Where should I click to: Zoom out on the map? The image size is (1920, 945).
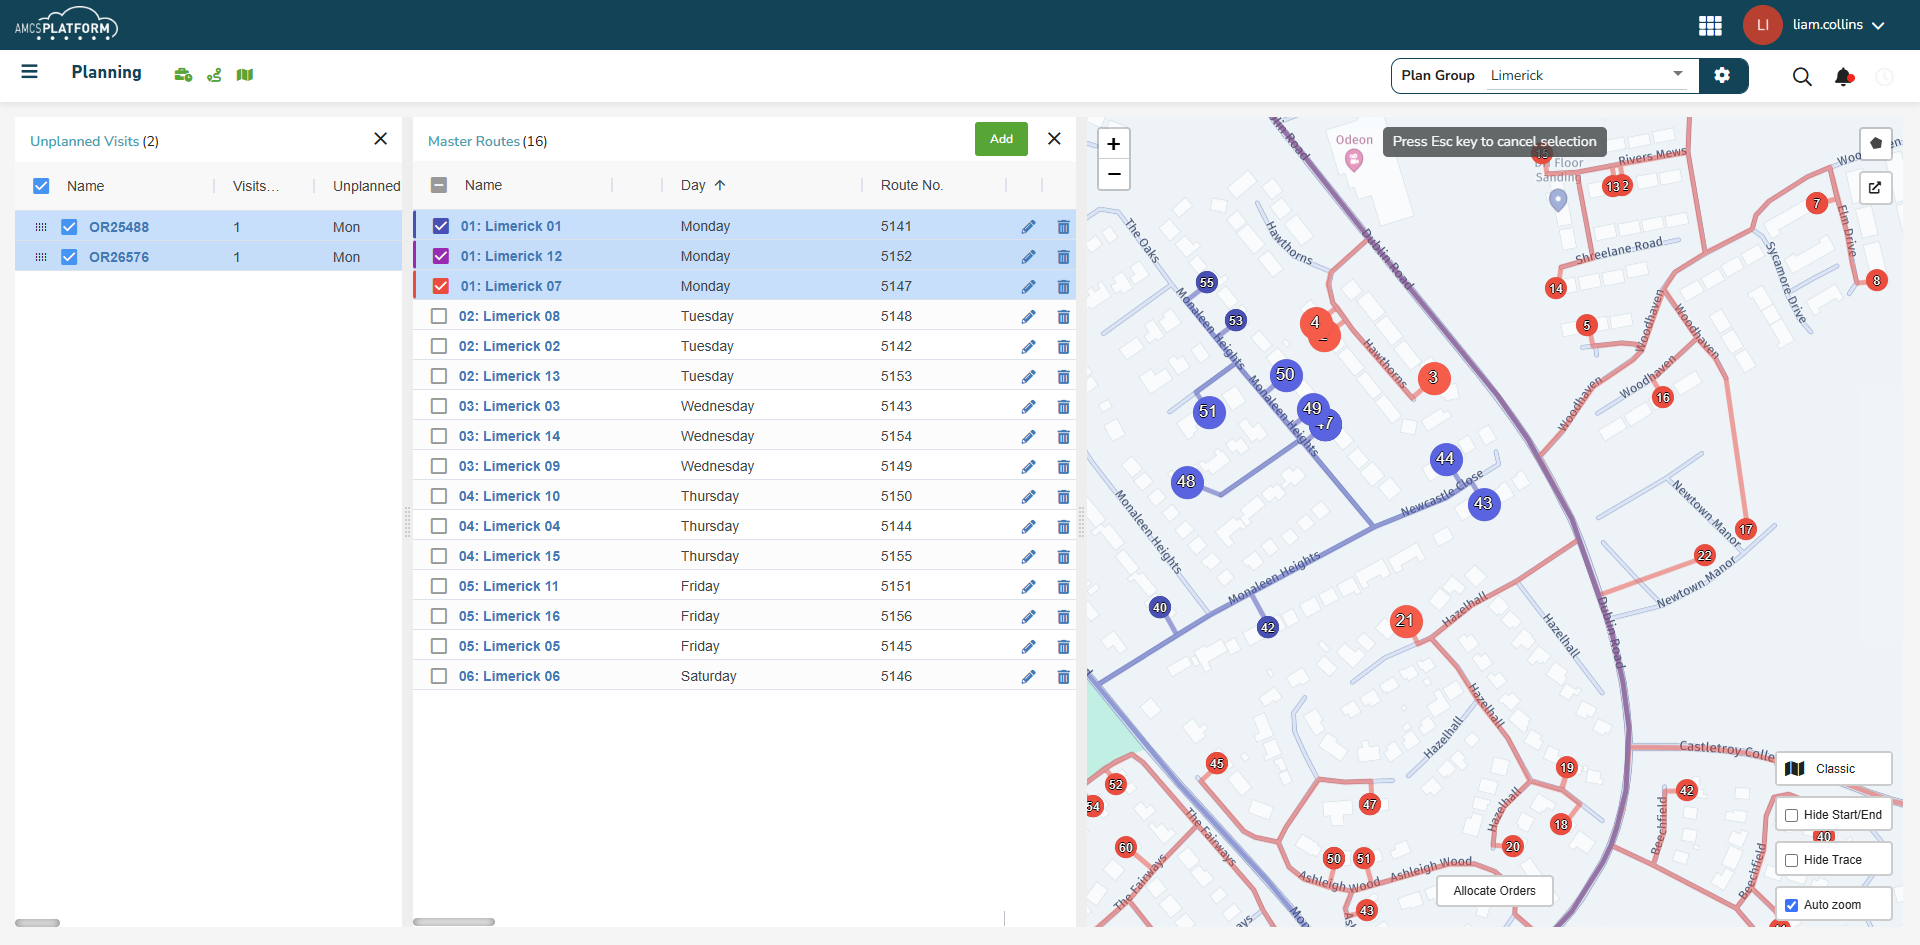point(1113,174)
